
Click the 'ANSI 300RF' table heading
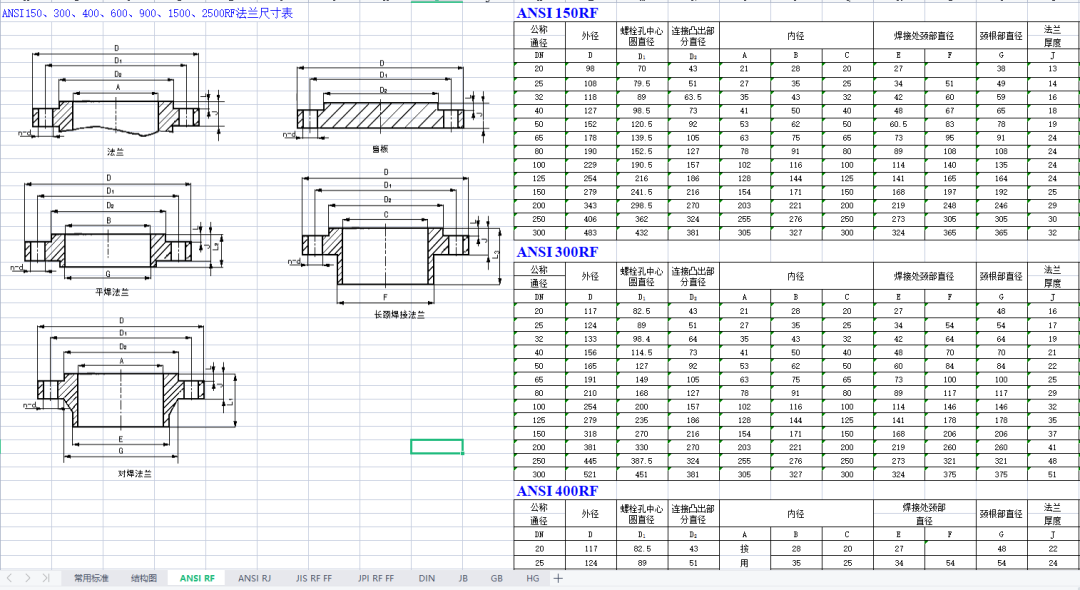[557, 252]
